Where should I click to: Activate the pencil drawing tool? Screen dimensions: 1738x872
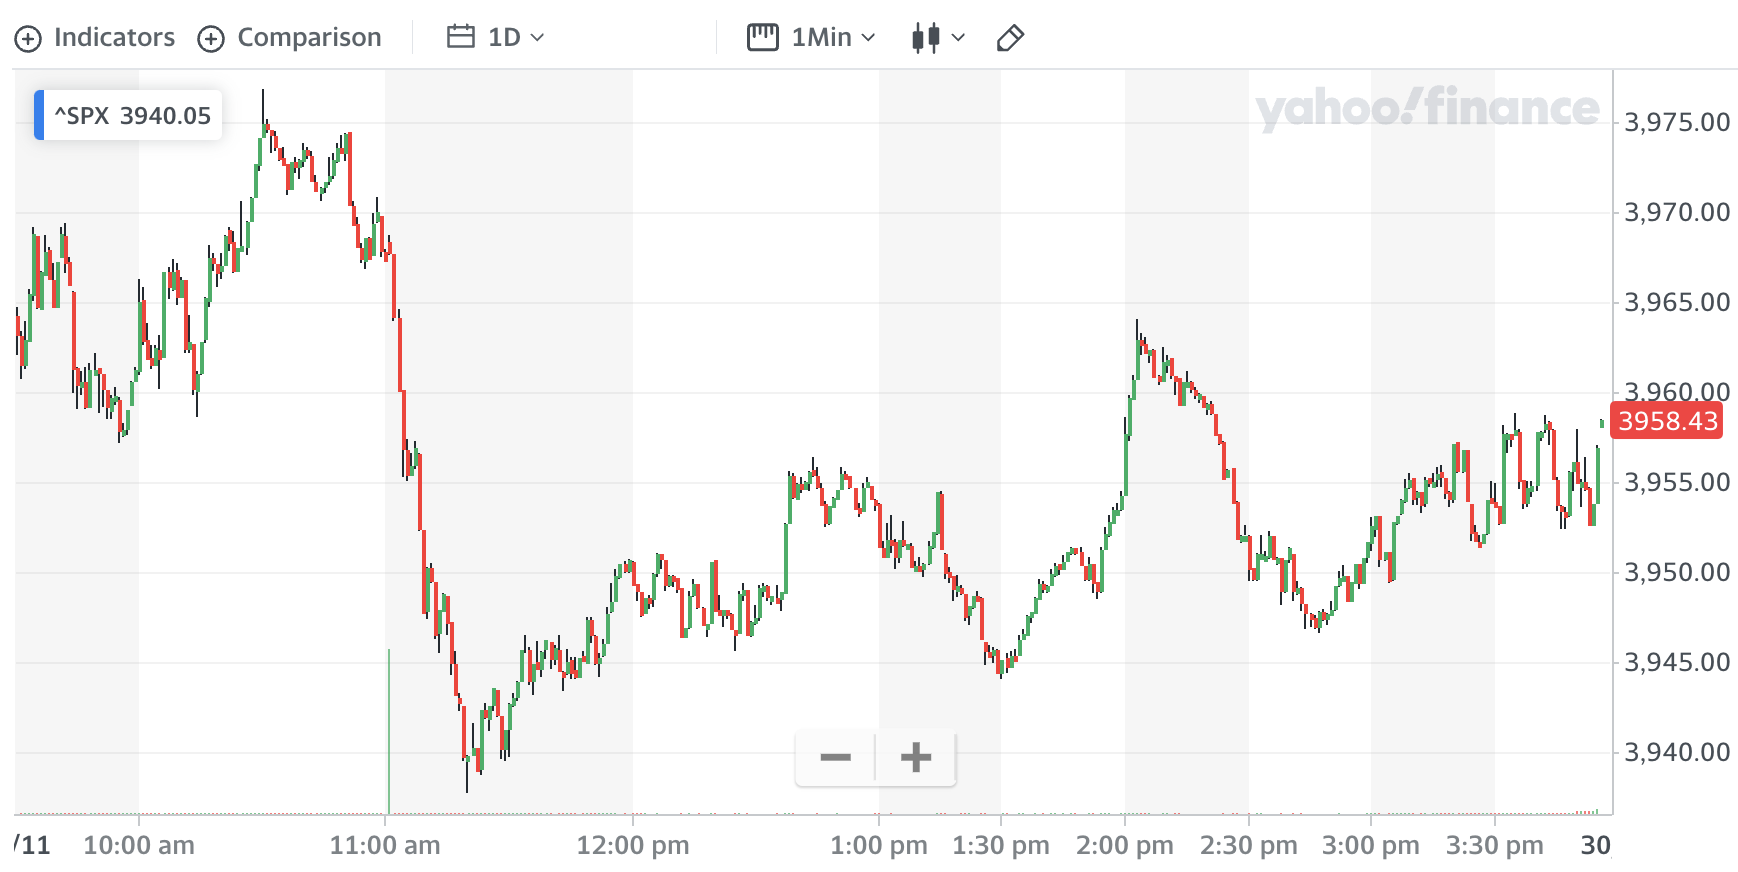point(1010,38)
